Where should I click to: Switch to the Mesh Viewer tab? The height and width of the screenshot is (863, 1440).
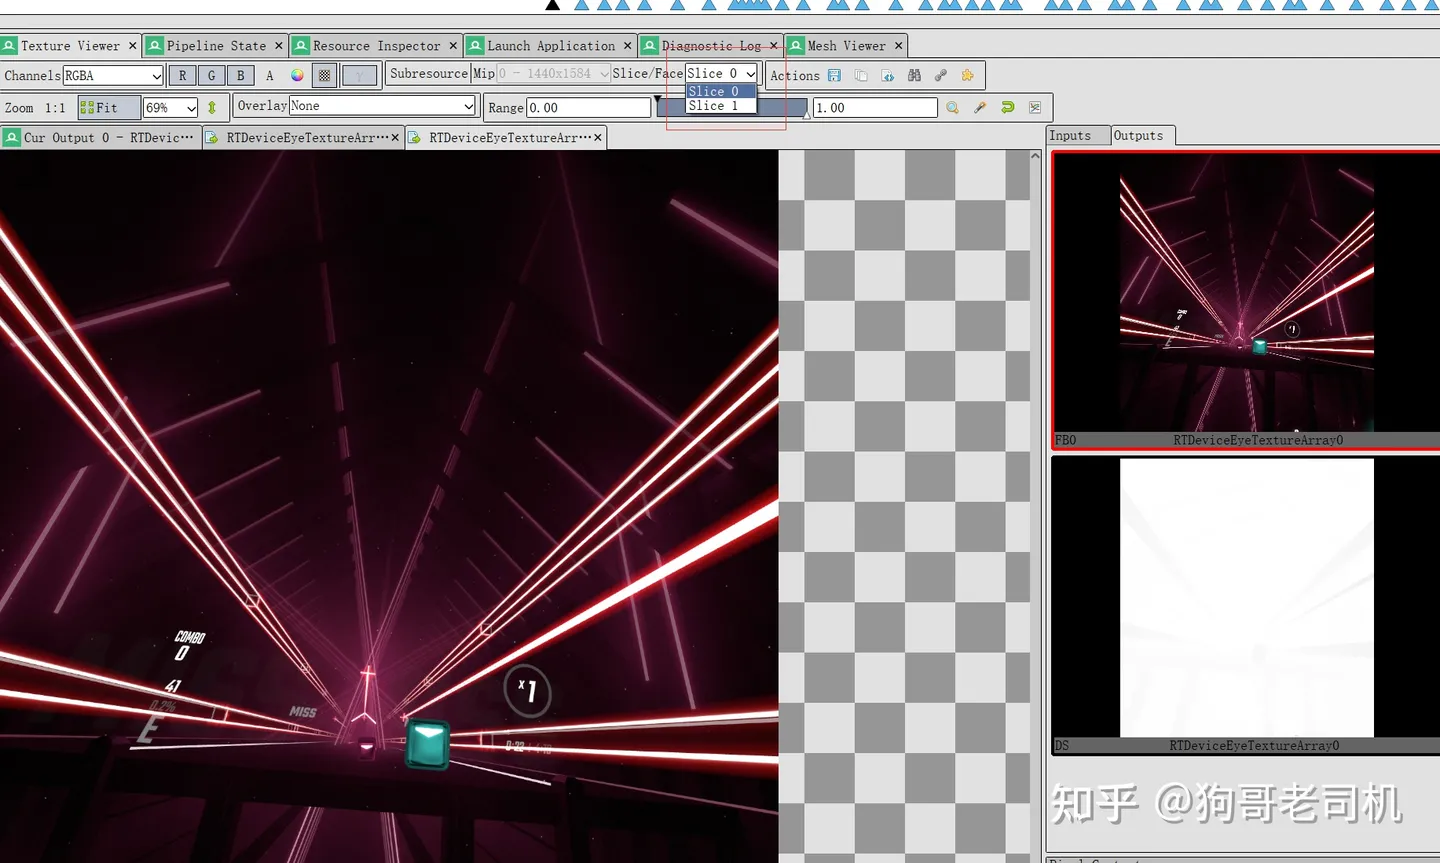click(x=846, y=46)
